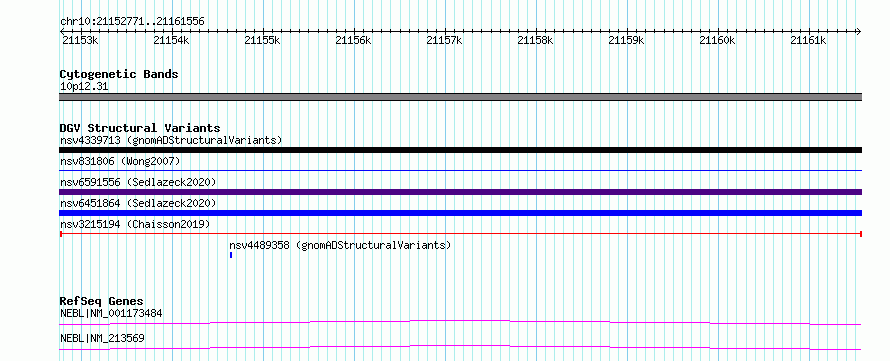Open the NEBL|NM_213569 transcript label

102,338
